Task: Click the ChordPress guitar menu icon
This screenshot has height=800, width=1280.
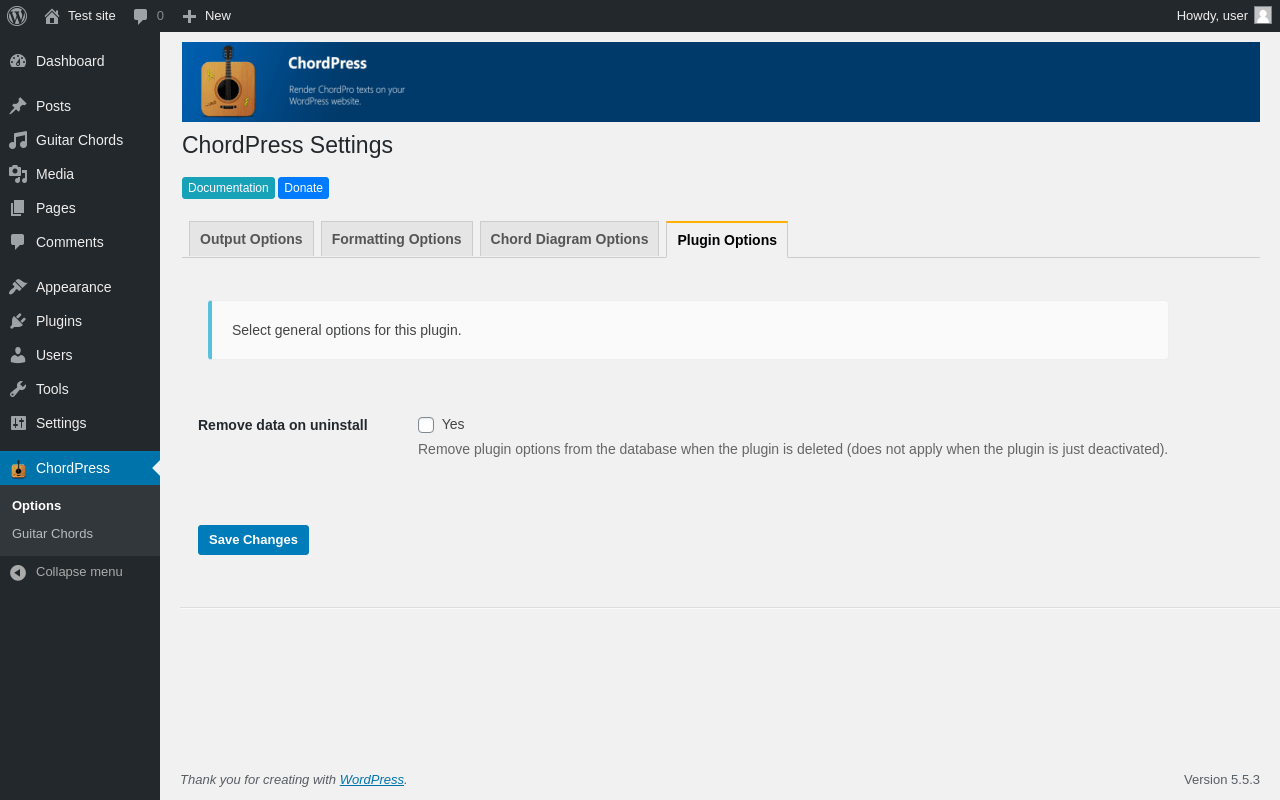Action: tap(18, 468)
